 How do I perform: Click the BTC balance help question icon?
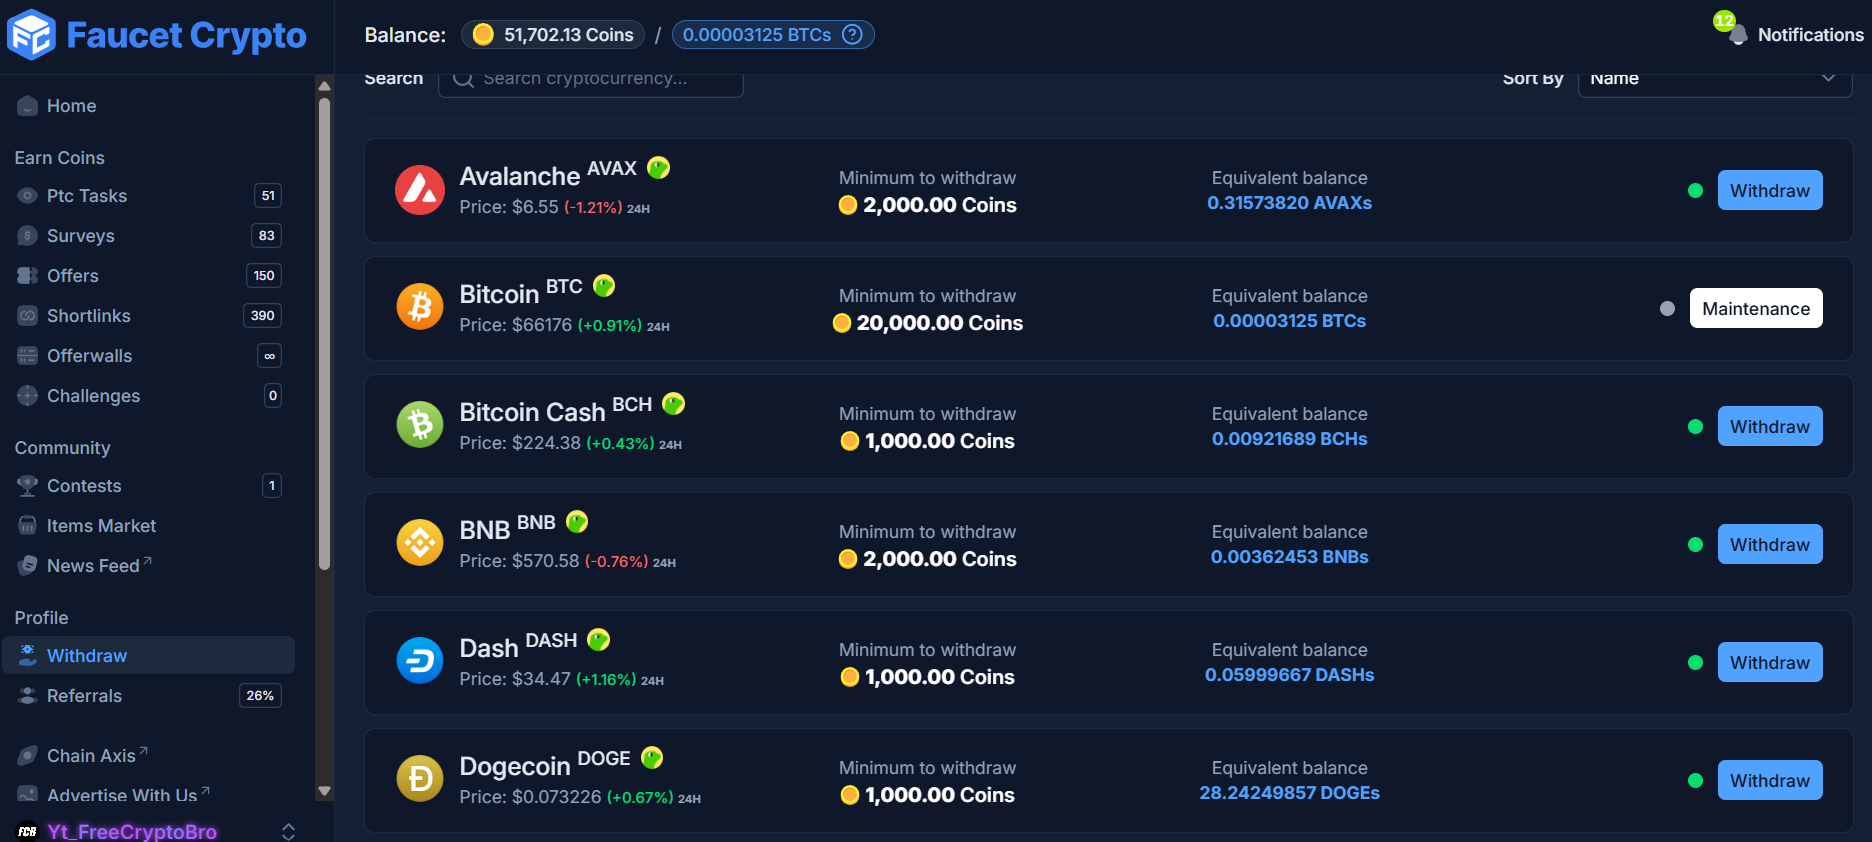[x=852, y=35]
